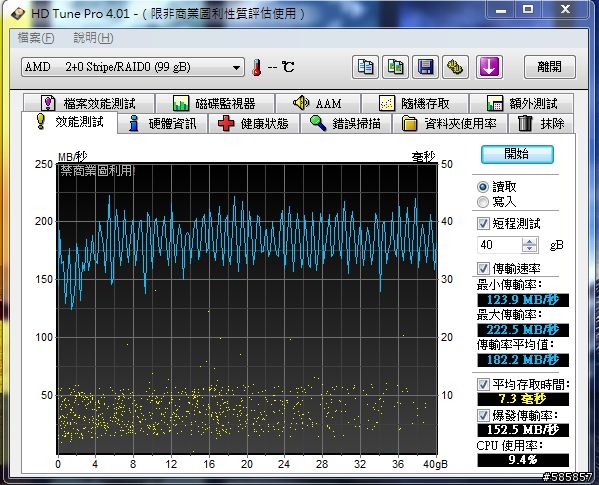Click the minimum transfer rate value 123.9 MB/秒
599x485 pixels.
(x=523, y=300)
